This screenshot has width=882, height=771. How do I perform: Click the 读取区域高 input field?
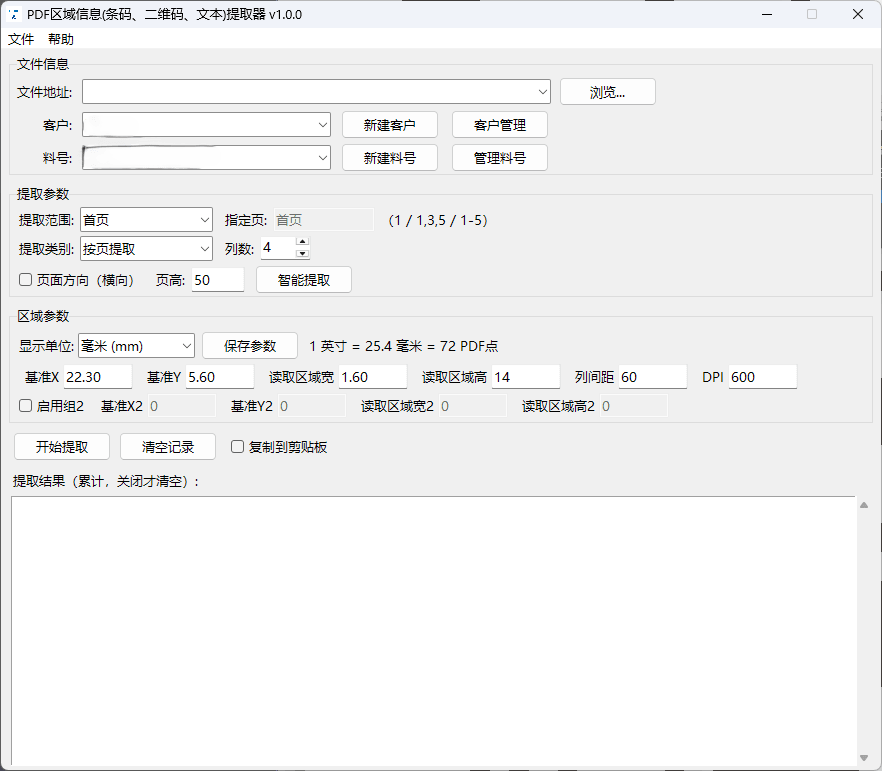point(526,377)
